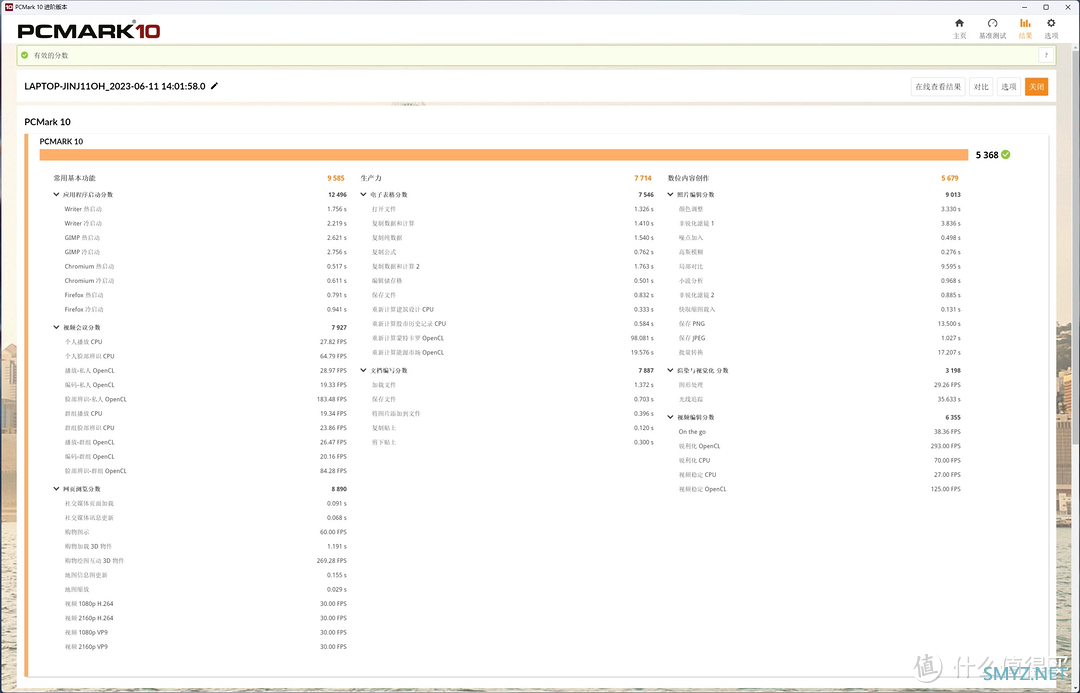Click the value 84.28 FPS
The width and height of the screenshot is (1080, 693).
(x=333, y=471)
